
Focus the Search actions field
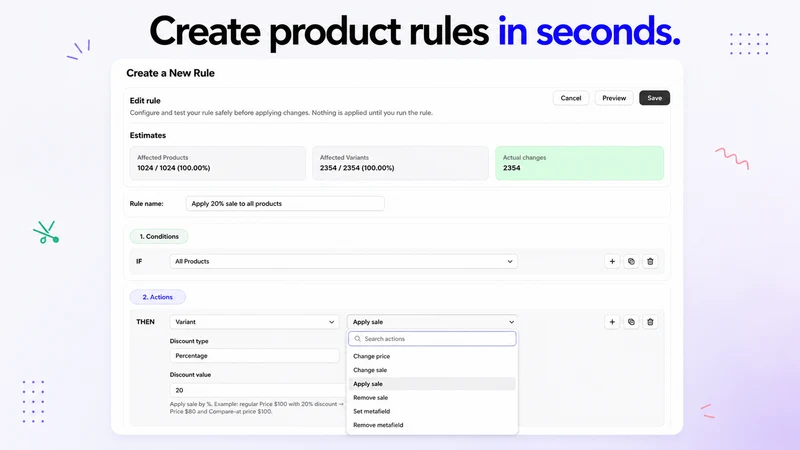(x=432, y=339)
